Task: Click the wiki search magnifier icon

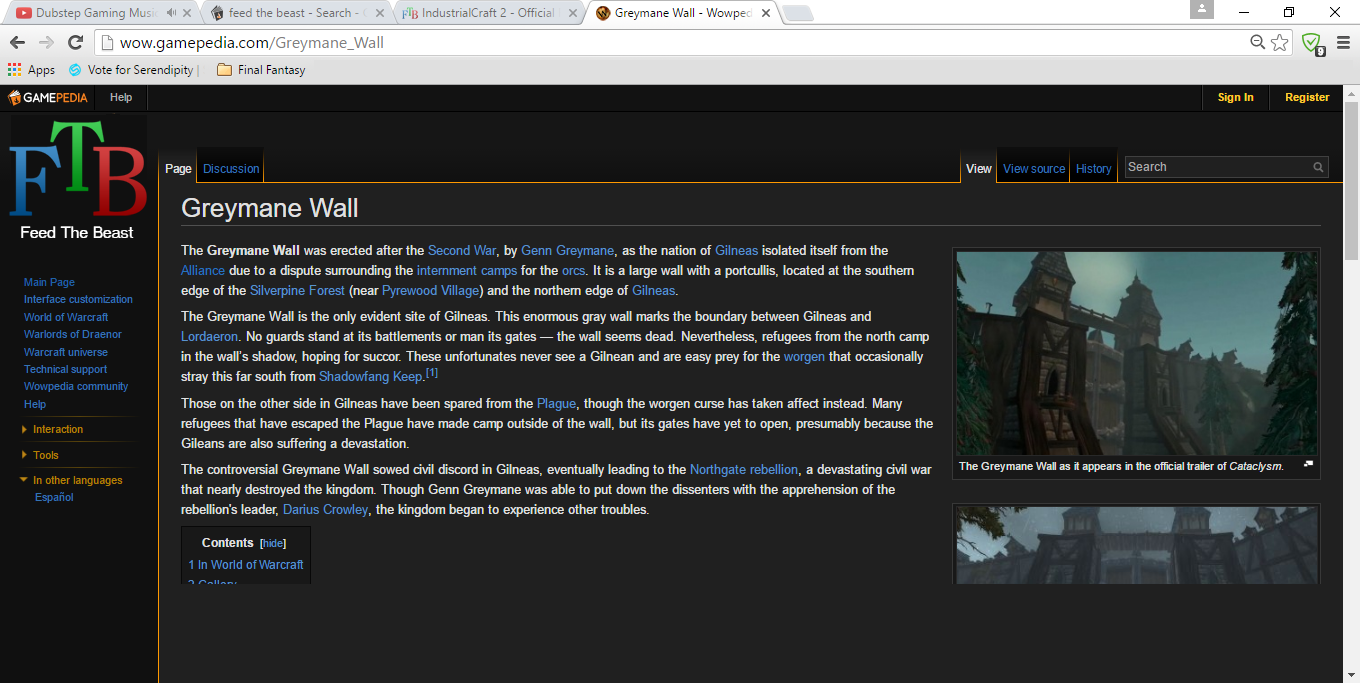Action: pos(1319,167)
